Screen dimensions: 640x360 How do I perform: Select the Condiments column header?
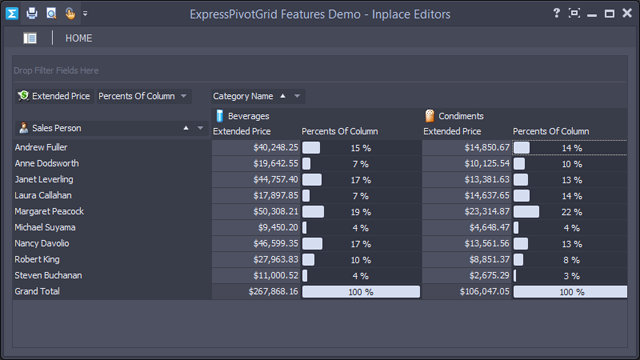pos(525,116)
